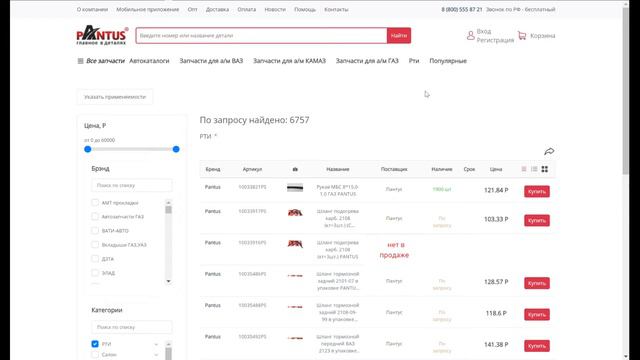Click the share arrow icon above table

point(549,151)
